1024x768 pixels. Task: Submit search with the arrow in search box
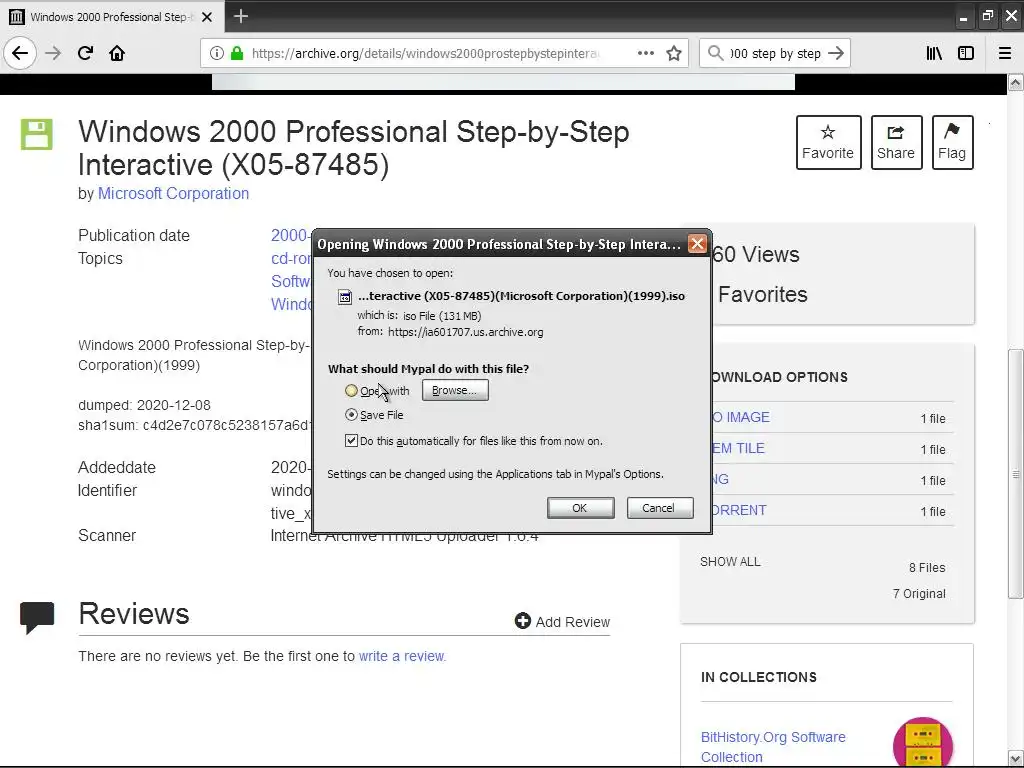tap(836, 53)
